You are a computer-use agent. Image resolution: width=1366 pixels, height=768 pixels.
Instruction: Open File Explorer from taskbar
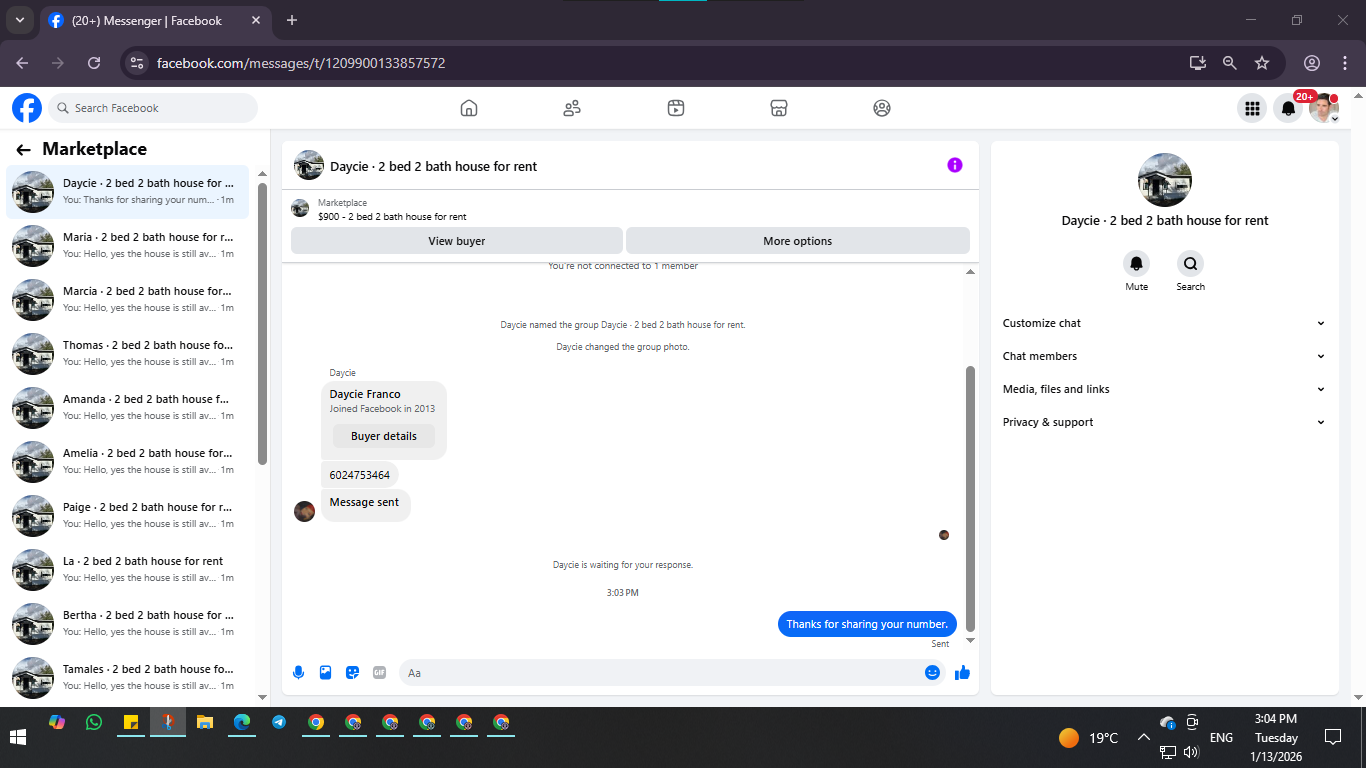click(x=205, y=722)
